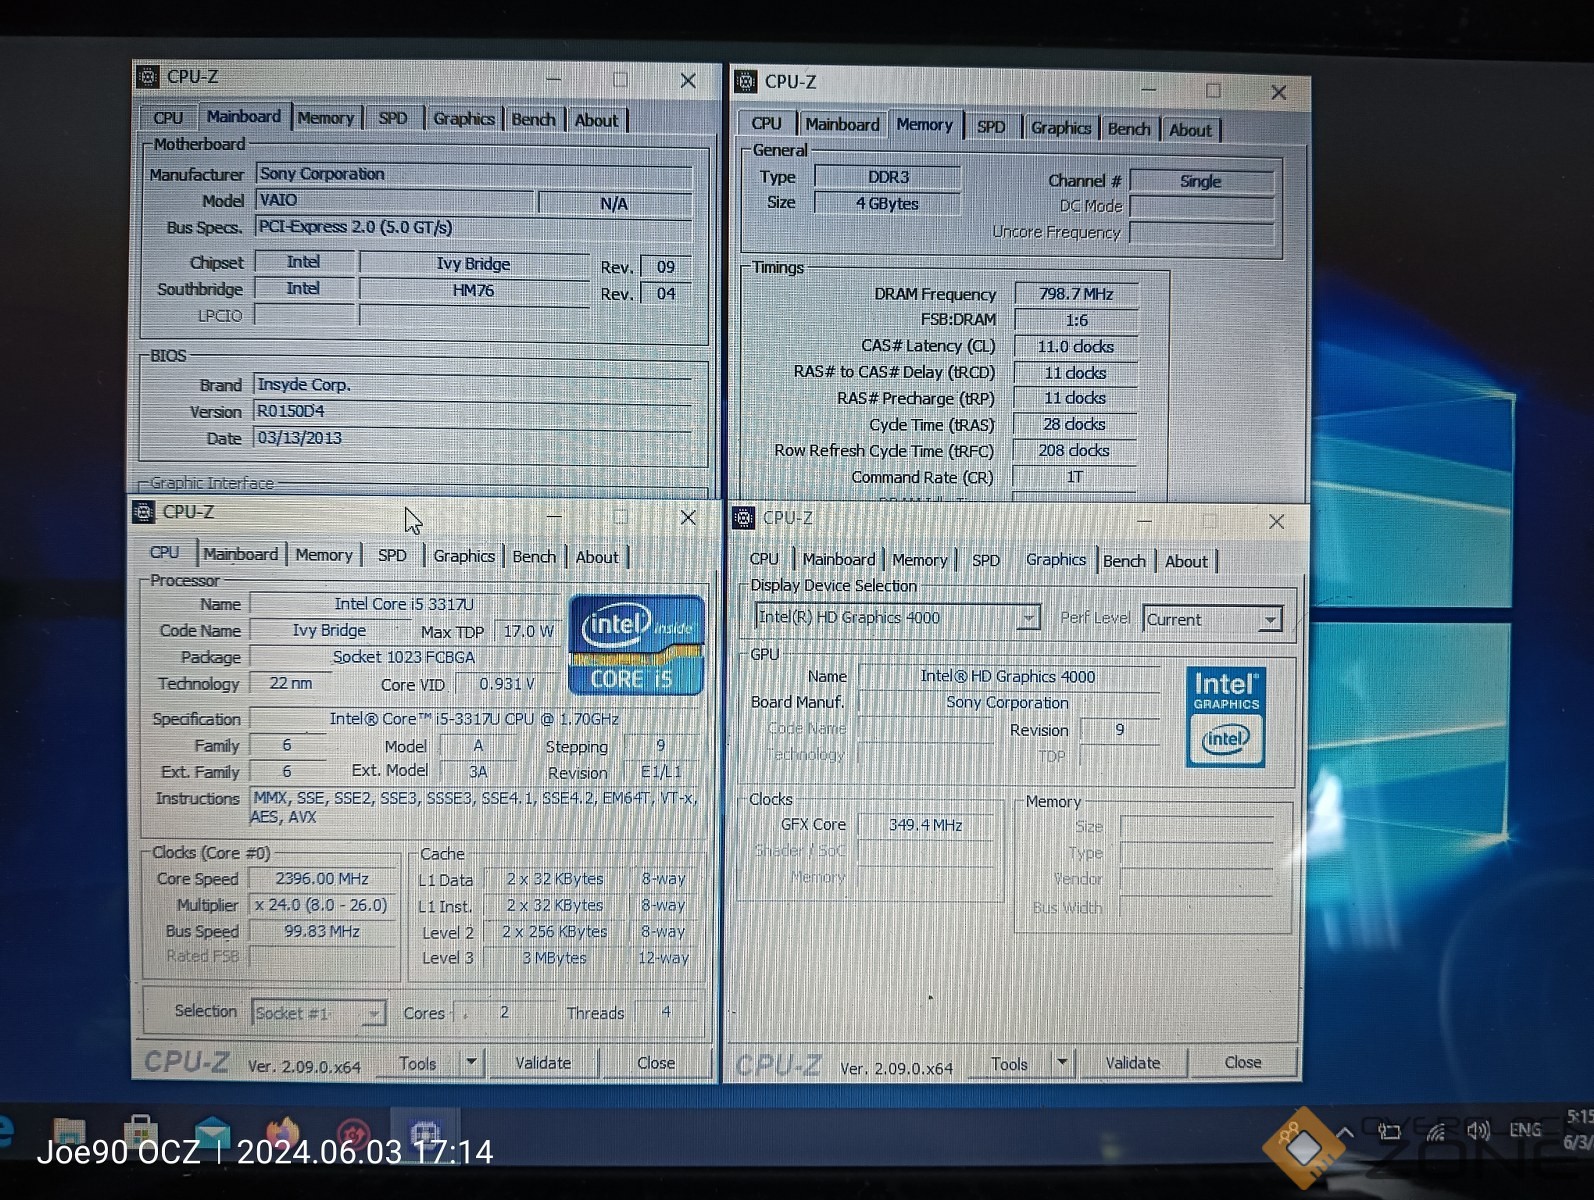This screenshot has width=1594, height=1200.
Task: Switch to the CPU tab in the Memory window
Action: [766, 123]
